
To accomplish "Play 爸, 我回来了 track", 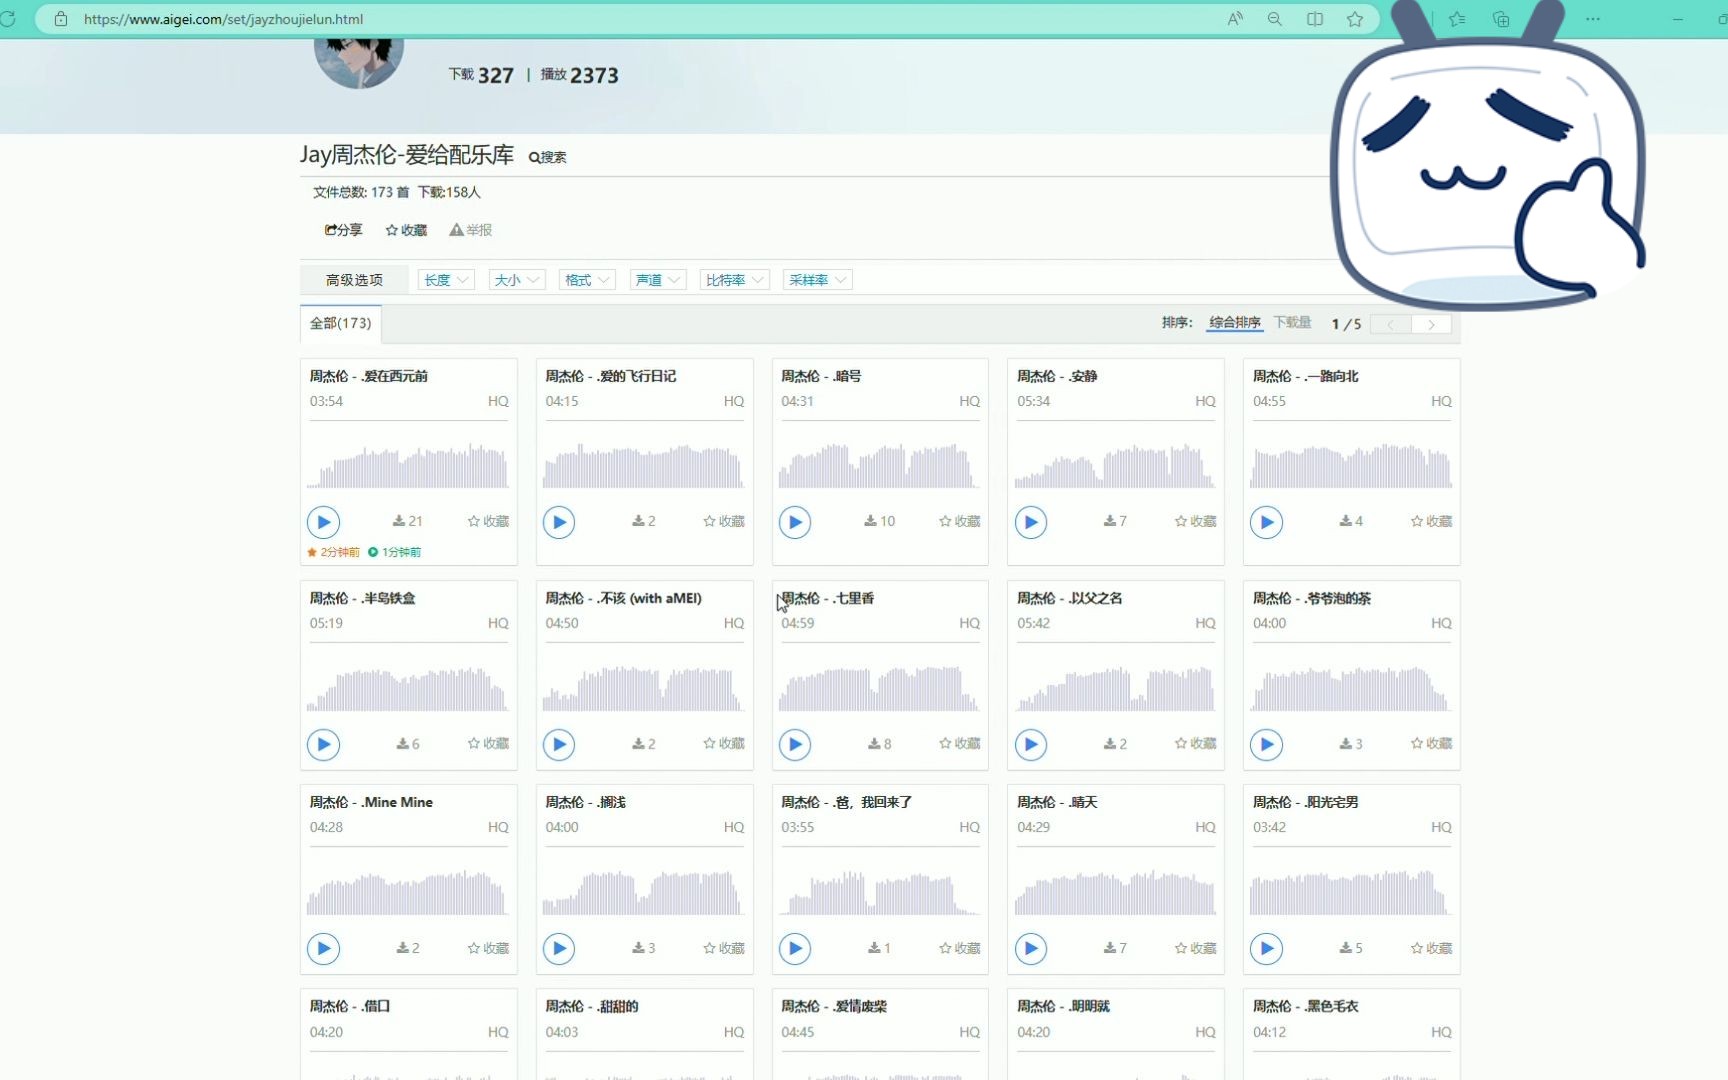I will [795, 948].
